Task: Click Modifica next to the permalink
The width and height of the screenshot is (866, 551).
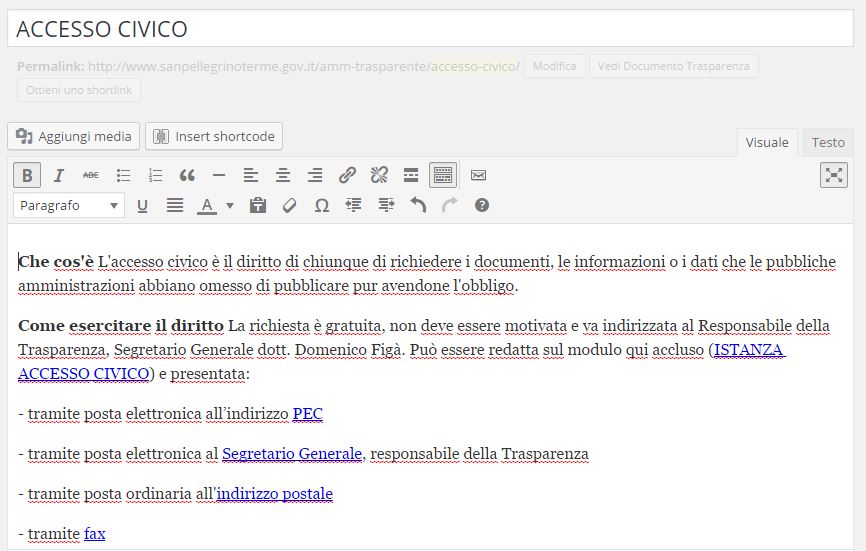Action: pos(555,66)
